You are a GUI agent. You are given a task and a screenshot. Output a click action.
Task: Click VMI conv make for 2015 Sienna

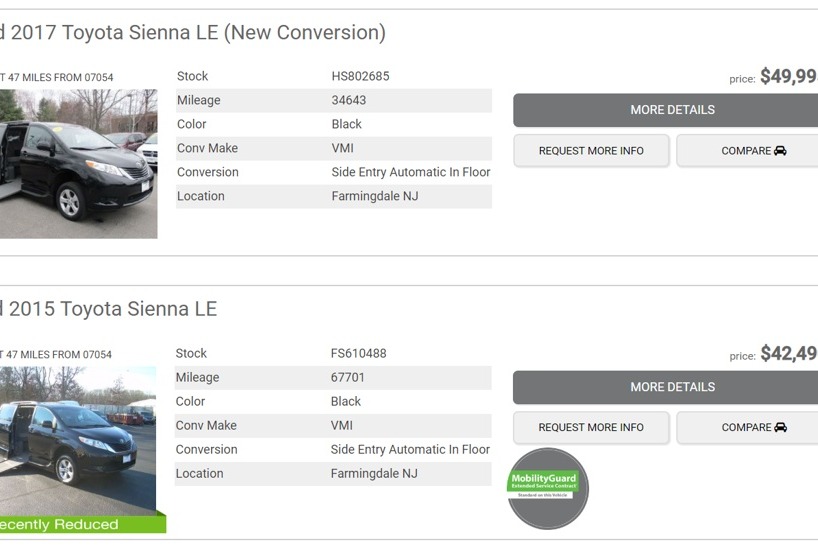point(342,426)
